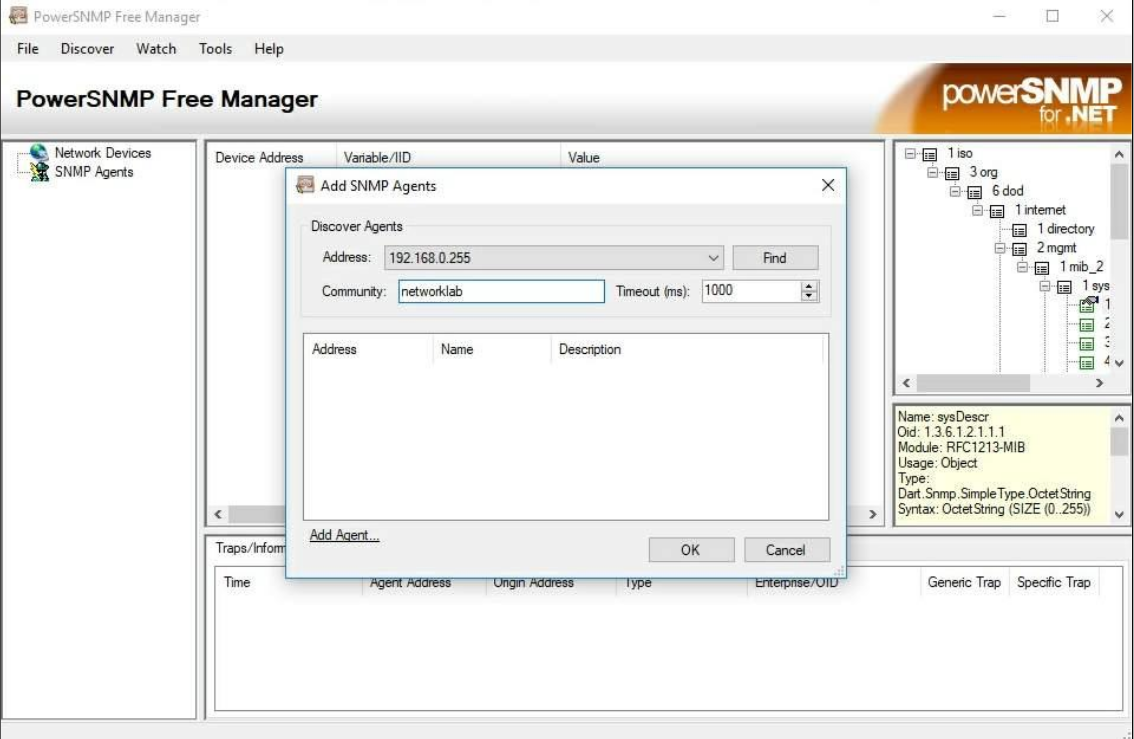Select the 2 mgmt tree item label
Viewport: 1134px width, 739px height.
(x=1056, y=248)
